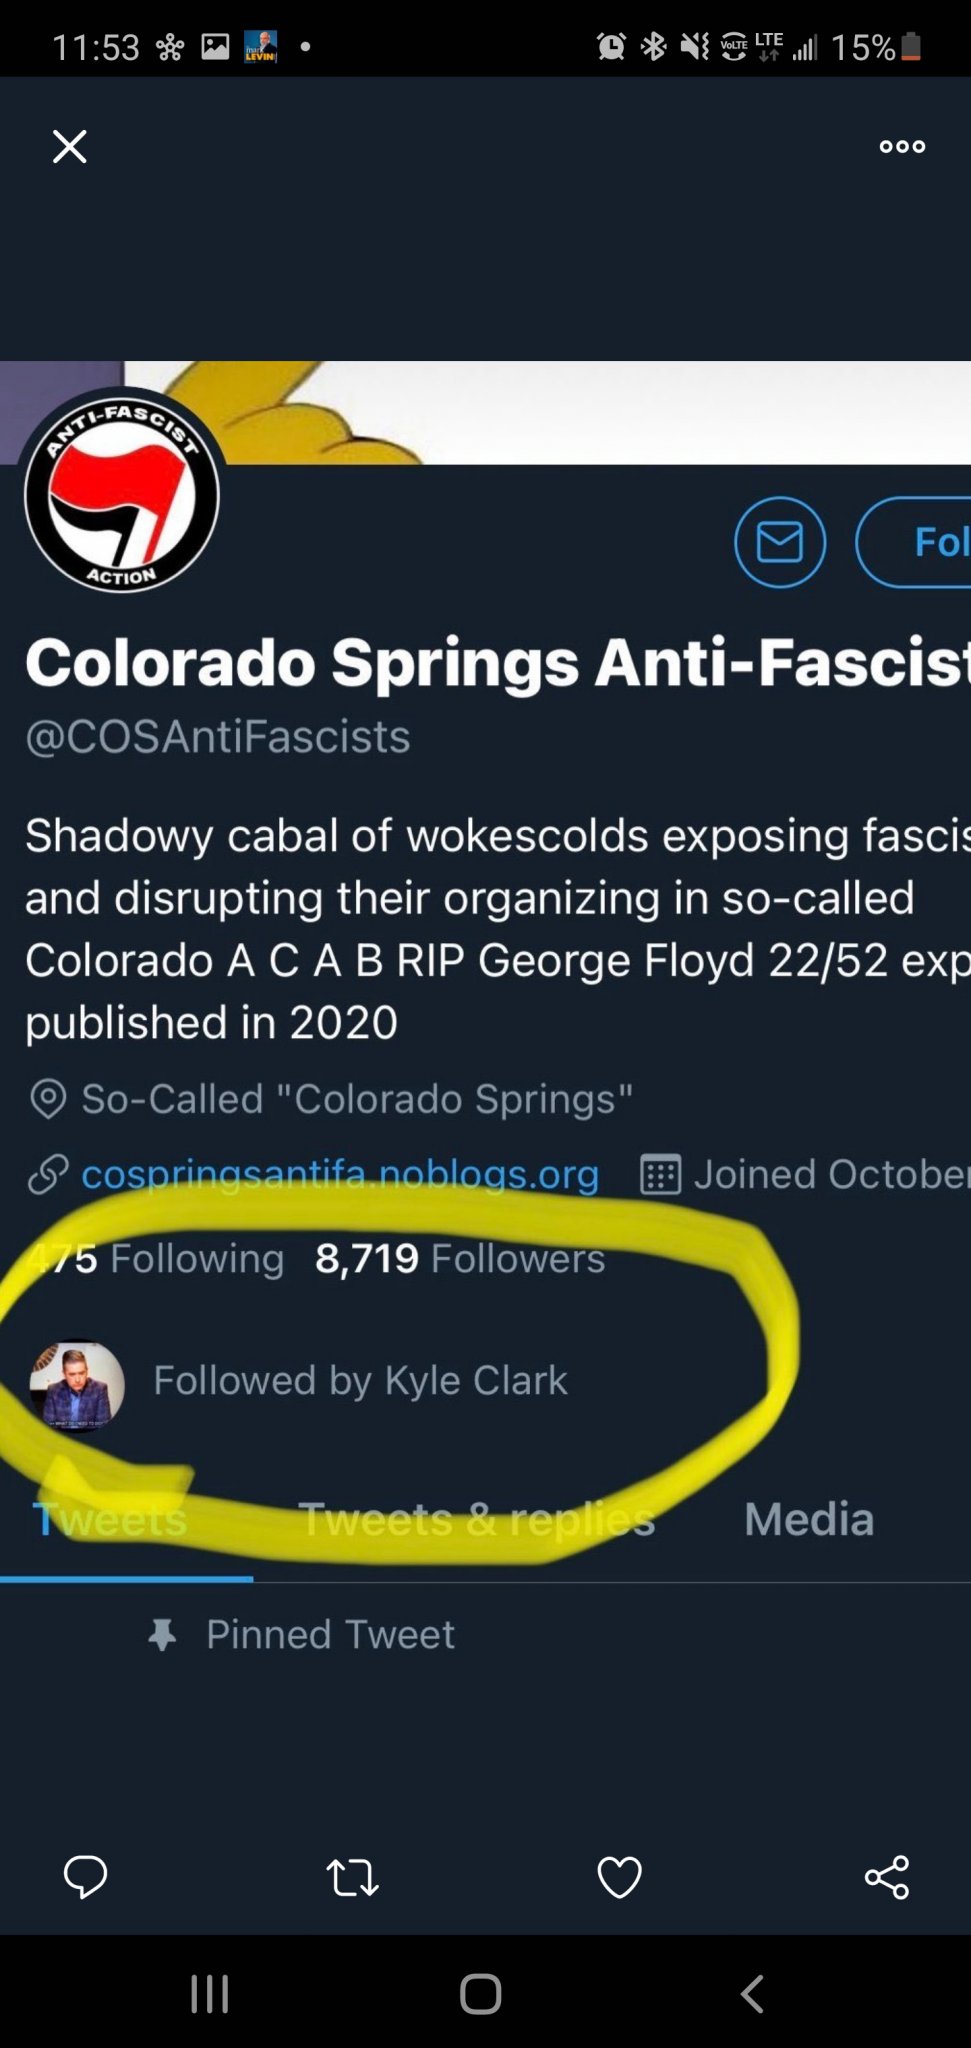
Task: Open the cospringsantifa.noblogs.org link
Action: 340,1174
